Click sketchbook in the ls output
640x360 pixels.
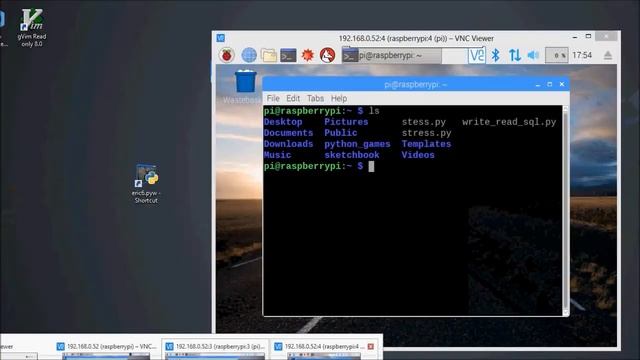(x=352, y=155)
